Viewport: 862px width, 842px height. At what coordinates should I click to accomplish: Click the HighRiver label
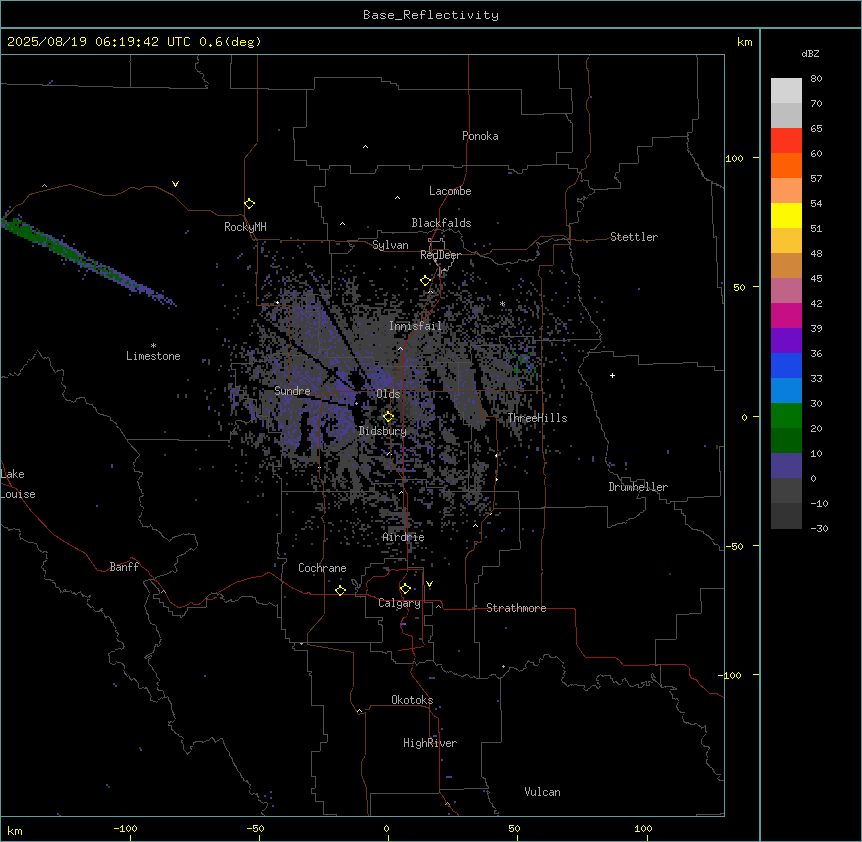click(430, 743)
